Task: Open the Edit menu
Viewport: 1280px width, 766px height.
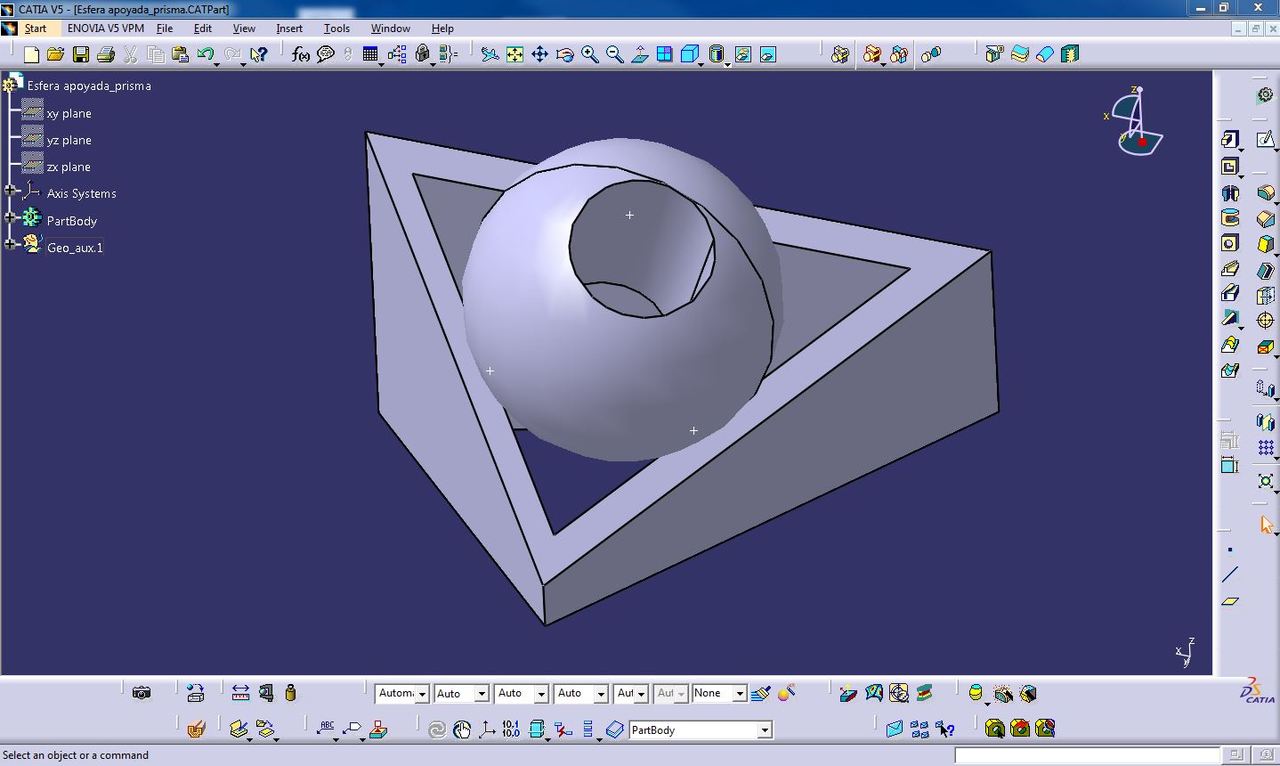Action: pyautogui.click(x=202, y=28)
